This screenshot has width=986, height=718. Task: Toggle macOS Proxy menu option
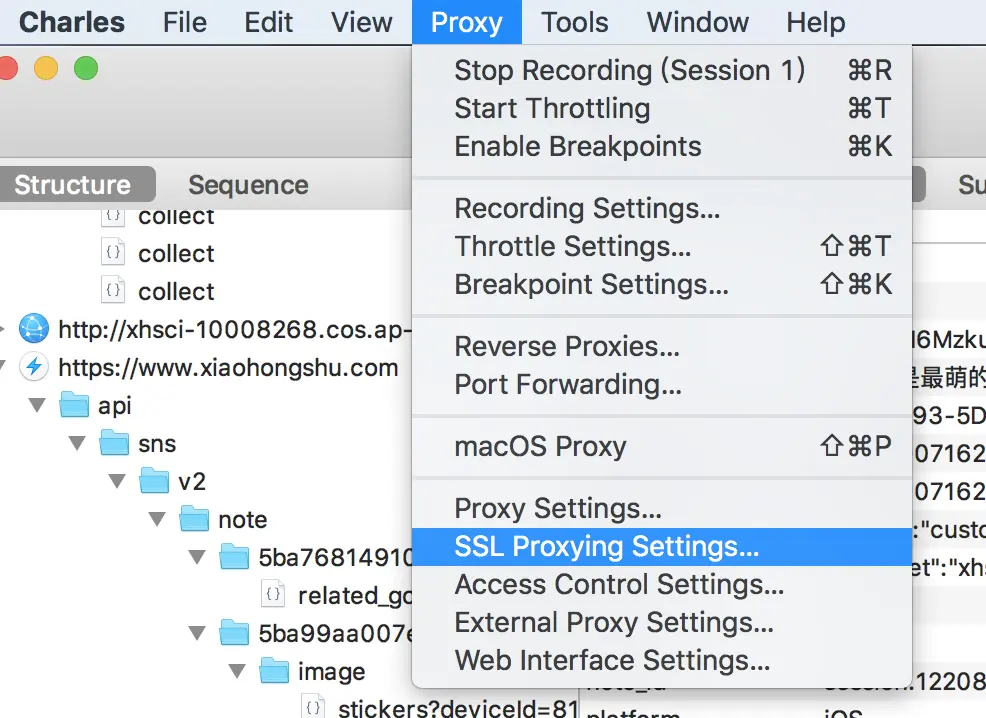tap(540, 446)
